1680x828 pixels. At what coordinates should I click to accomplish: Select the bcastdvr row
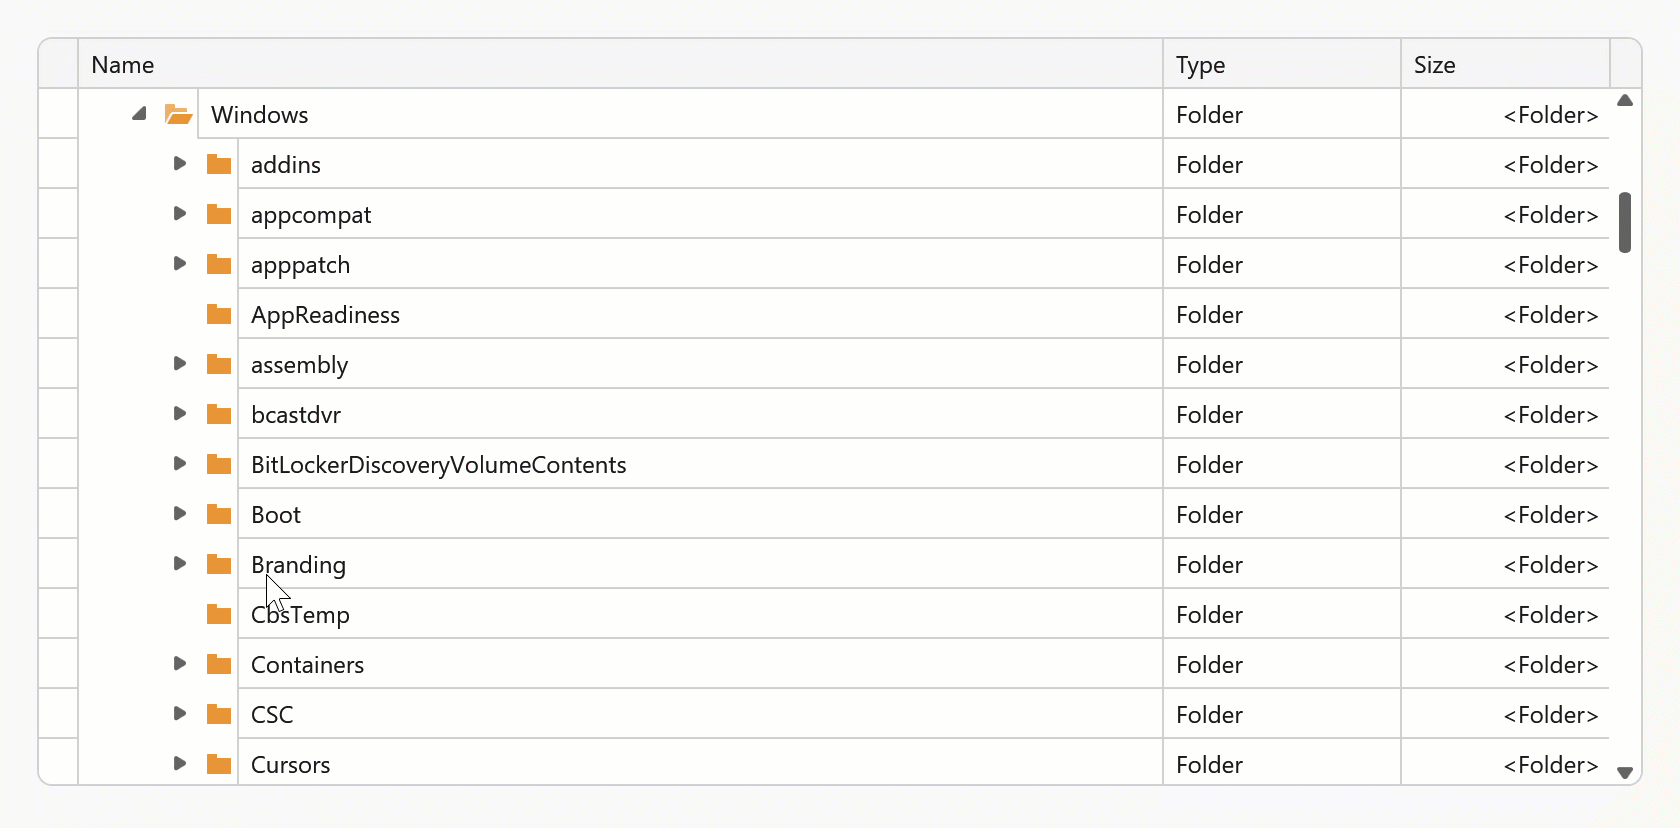click(x=700, y=413)
